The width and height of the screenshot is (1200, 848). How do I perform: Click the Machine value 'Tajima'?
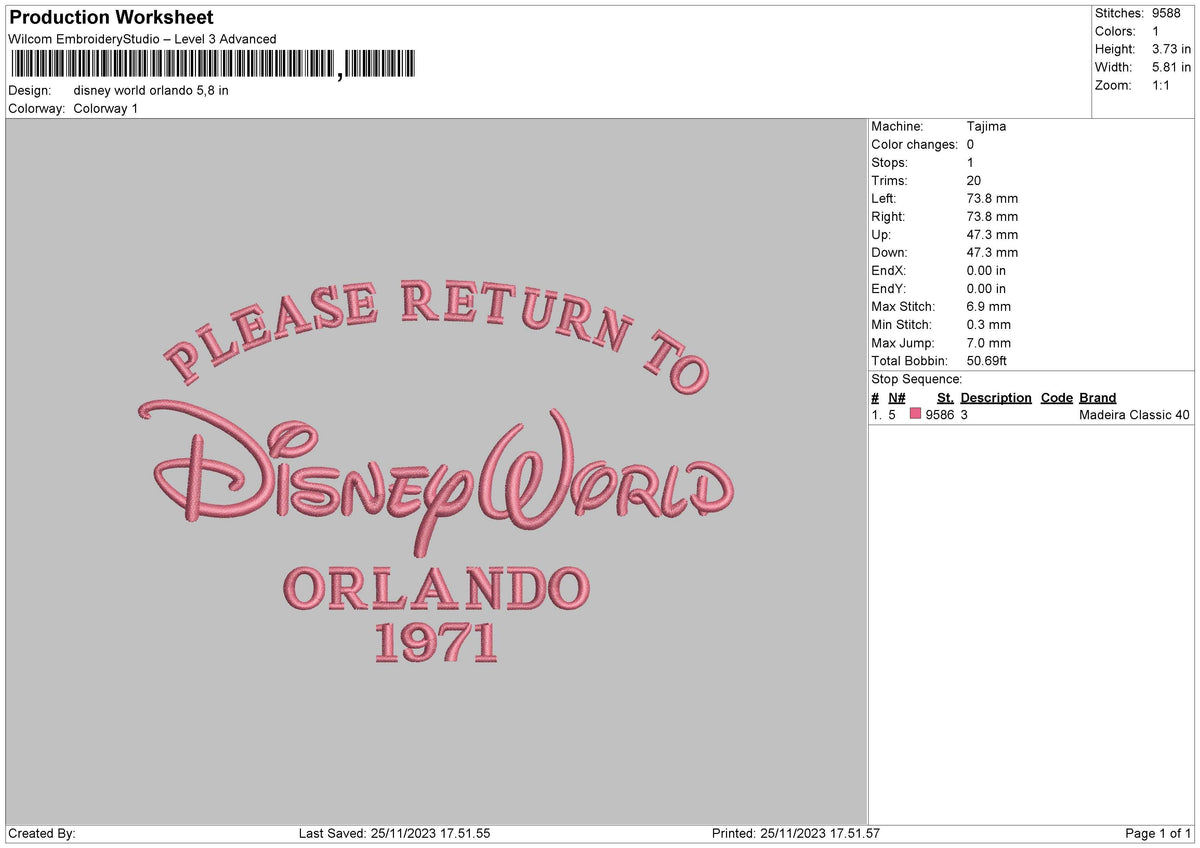click(x=986, y=126)
